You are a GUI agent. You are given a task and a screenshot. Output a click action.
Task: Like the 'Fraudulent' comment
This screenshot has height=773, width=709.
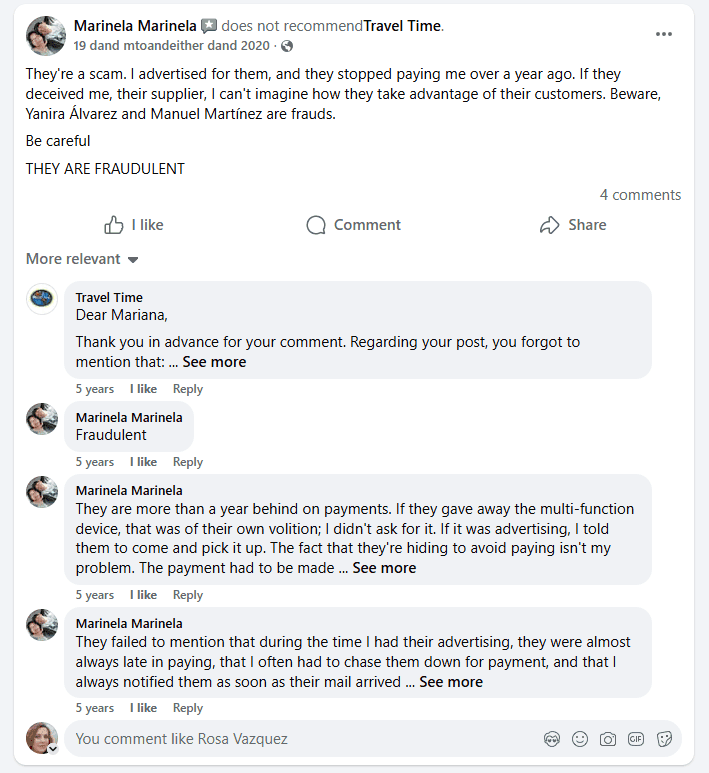(143, 462)
